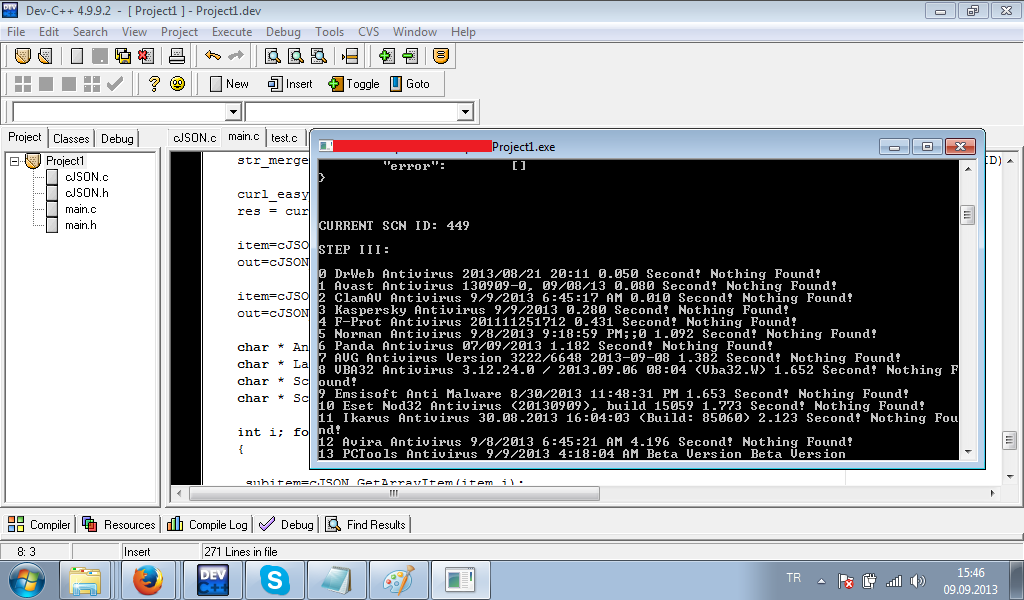The width and height of the screenshot is (1024, 600).
Task: Click the Debug checkmark icon in toolbar
Action: pos(115,84)
